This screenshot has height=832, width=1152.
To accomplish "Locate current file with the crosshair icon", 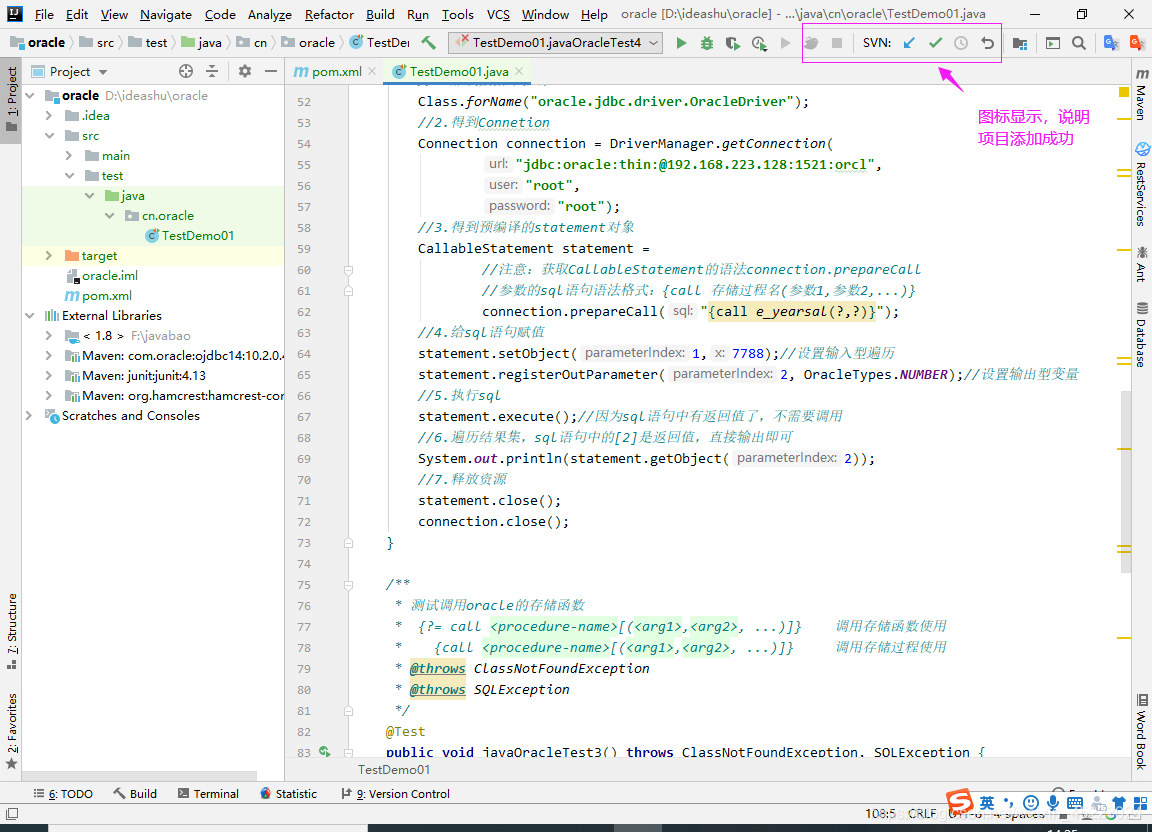I will click(x=186, y=71).
